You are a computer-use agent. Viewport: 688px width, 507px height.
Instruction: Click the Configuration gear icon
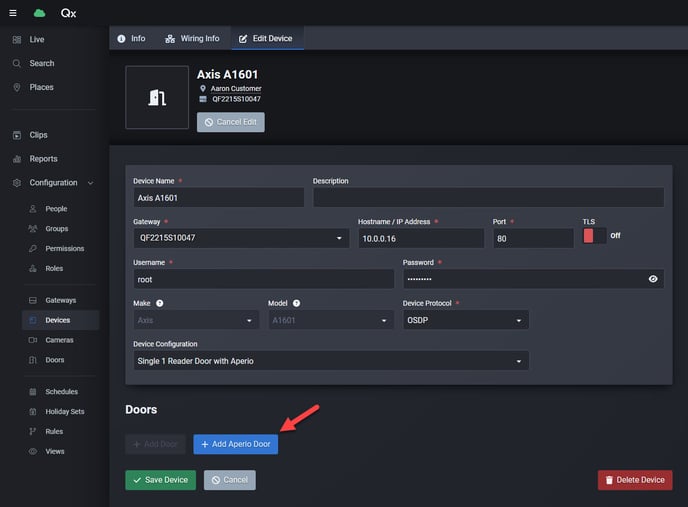point(17,183)
